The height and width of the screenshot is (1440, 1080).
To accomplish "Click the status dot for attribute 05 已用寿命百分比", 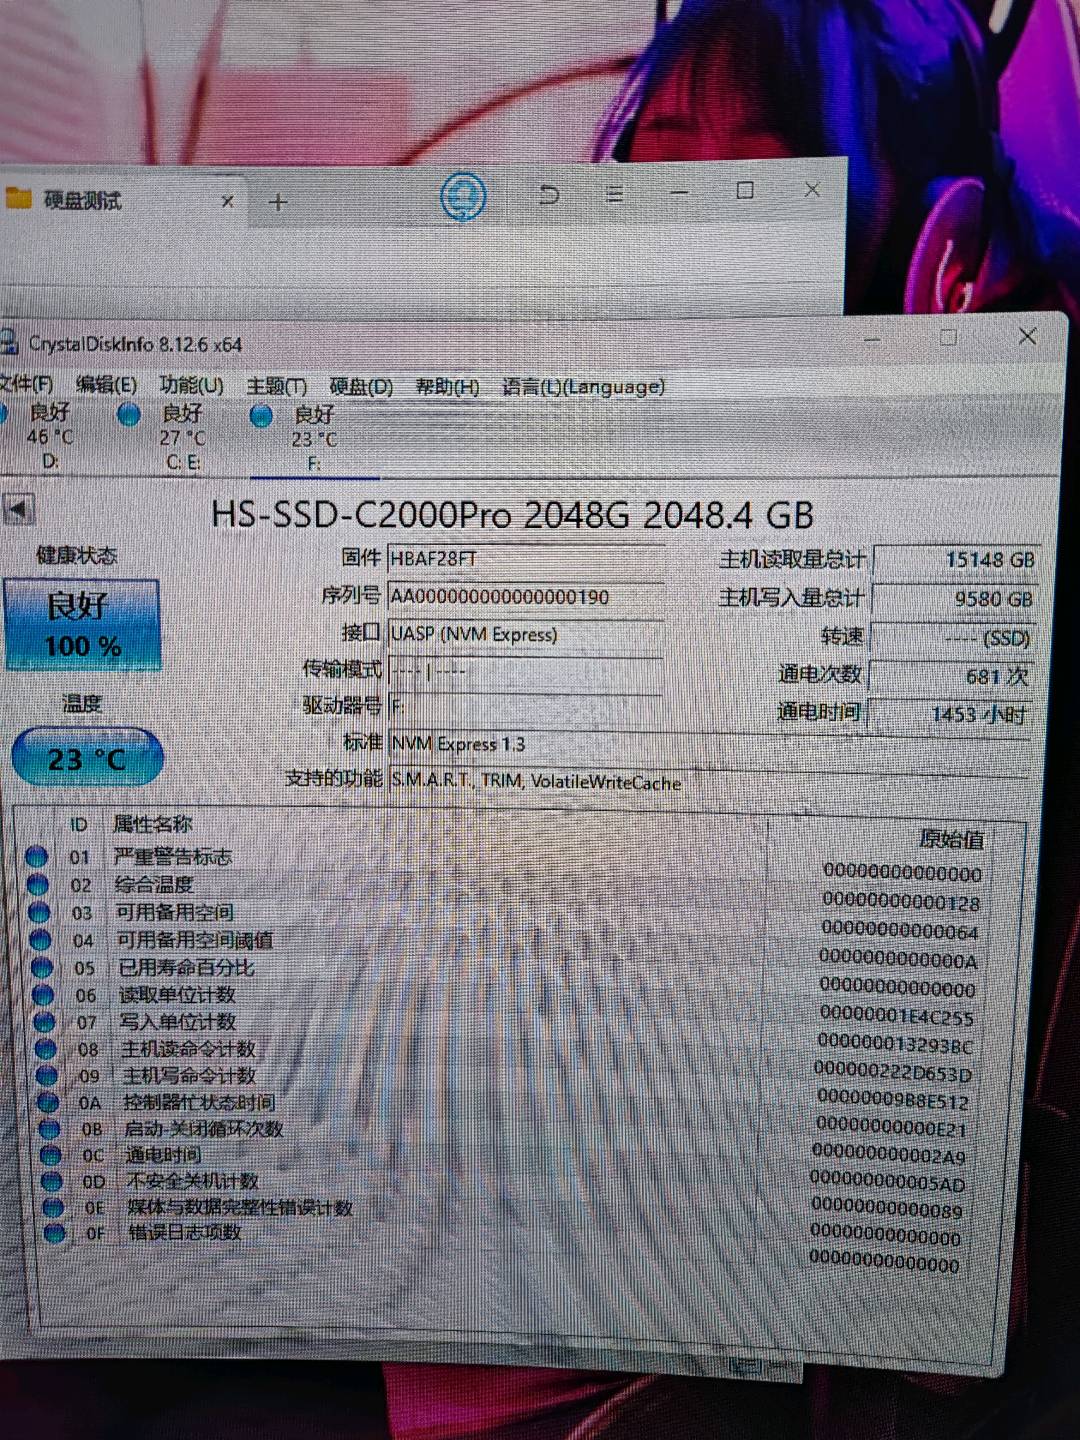I will coord(41,967).
